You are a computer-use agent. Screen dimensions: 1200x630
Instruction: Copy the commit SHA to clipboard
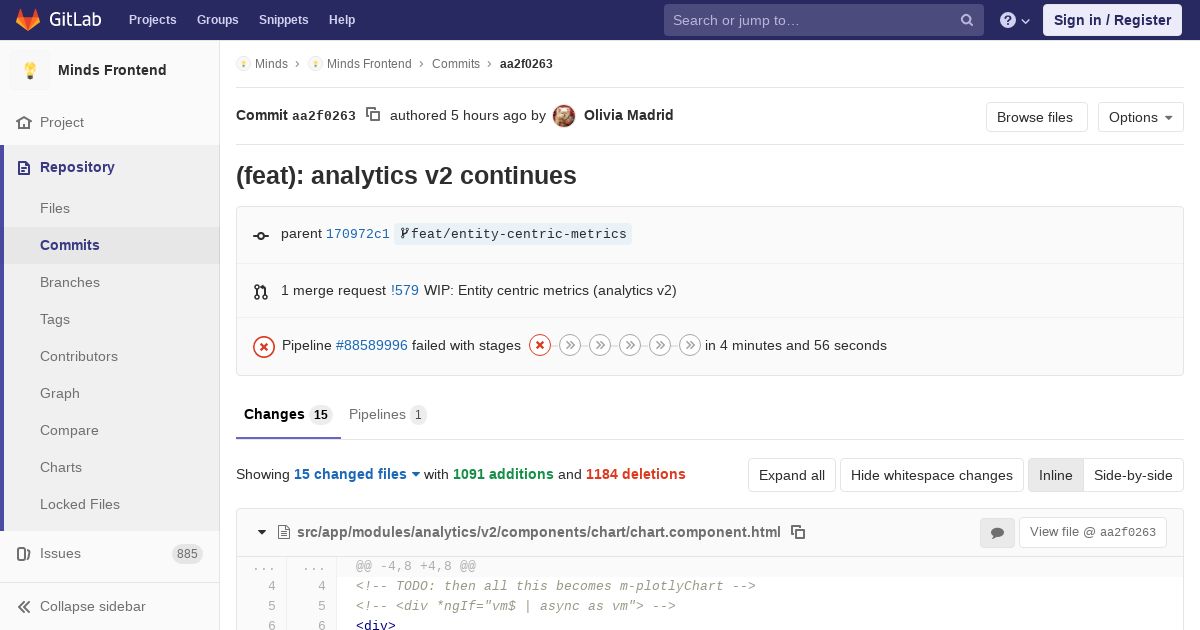tap(373, 115)
